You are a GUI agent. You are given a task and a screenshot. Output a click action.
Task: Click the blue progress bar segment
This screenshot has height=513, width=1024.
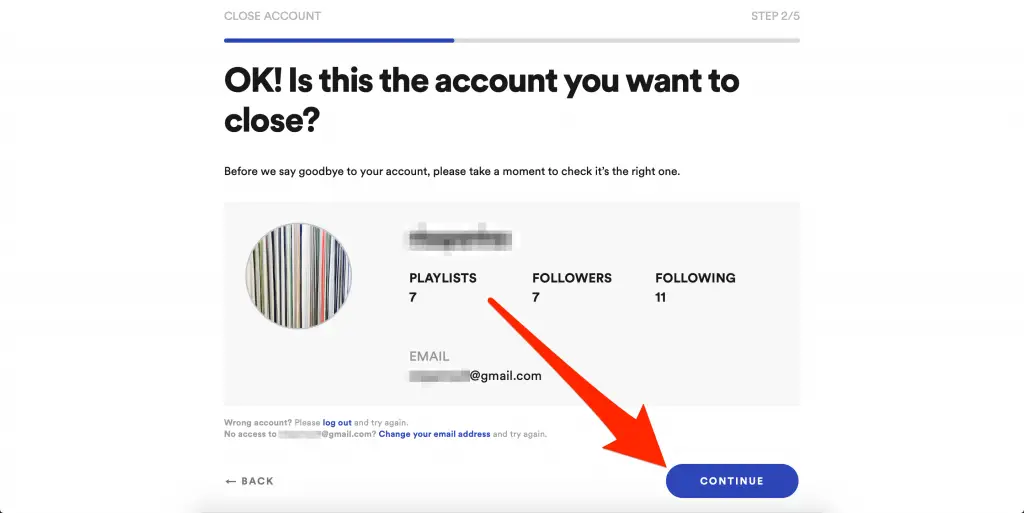click(339, 40)
